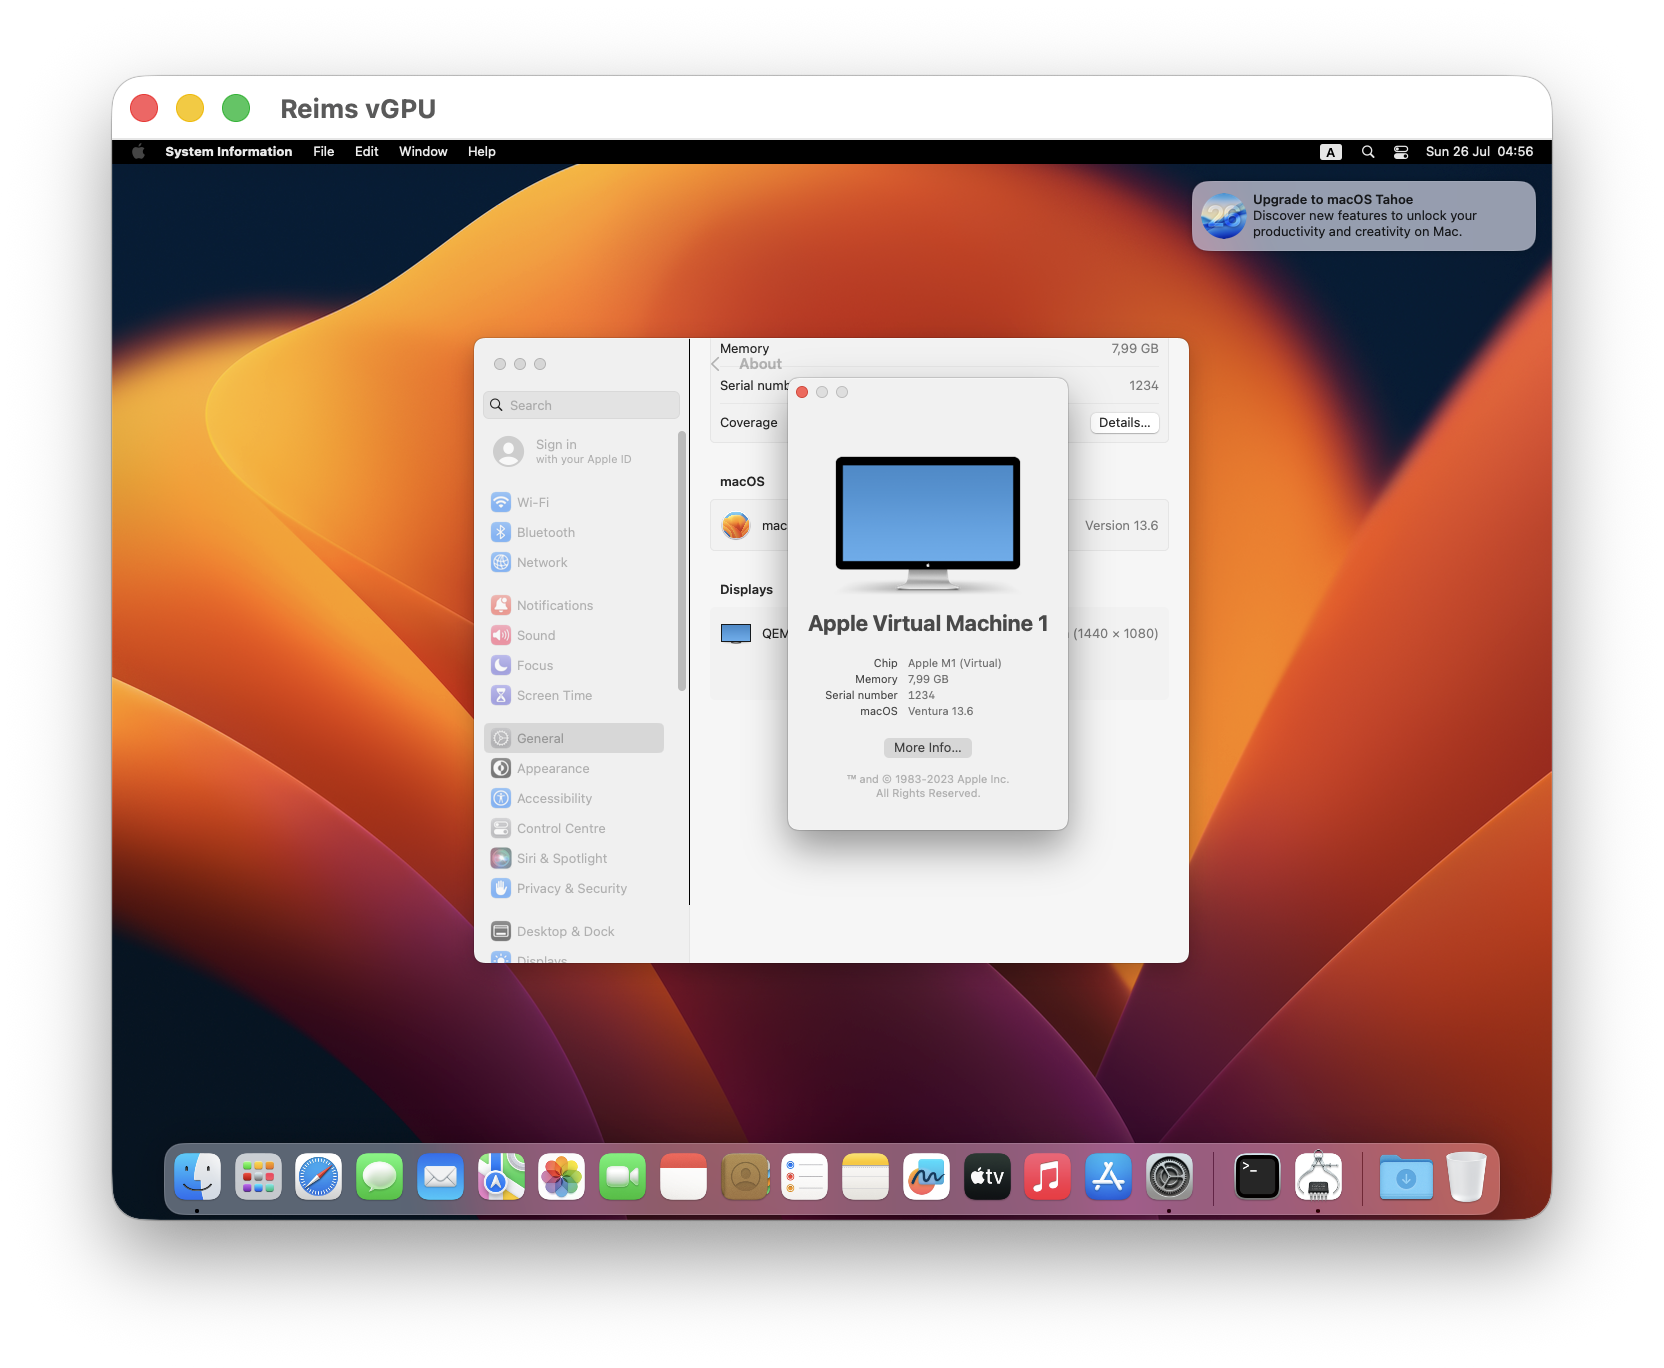1664x1368 pixels.
Task: Open Focus settings pane
Action: pyautogui.click(x=574, y=665)
